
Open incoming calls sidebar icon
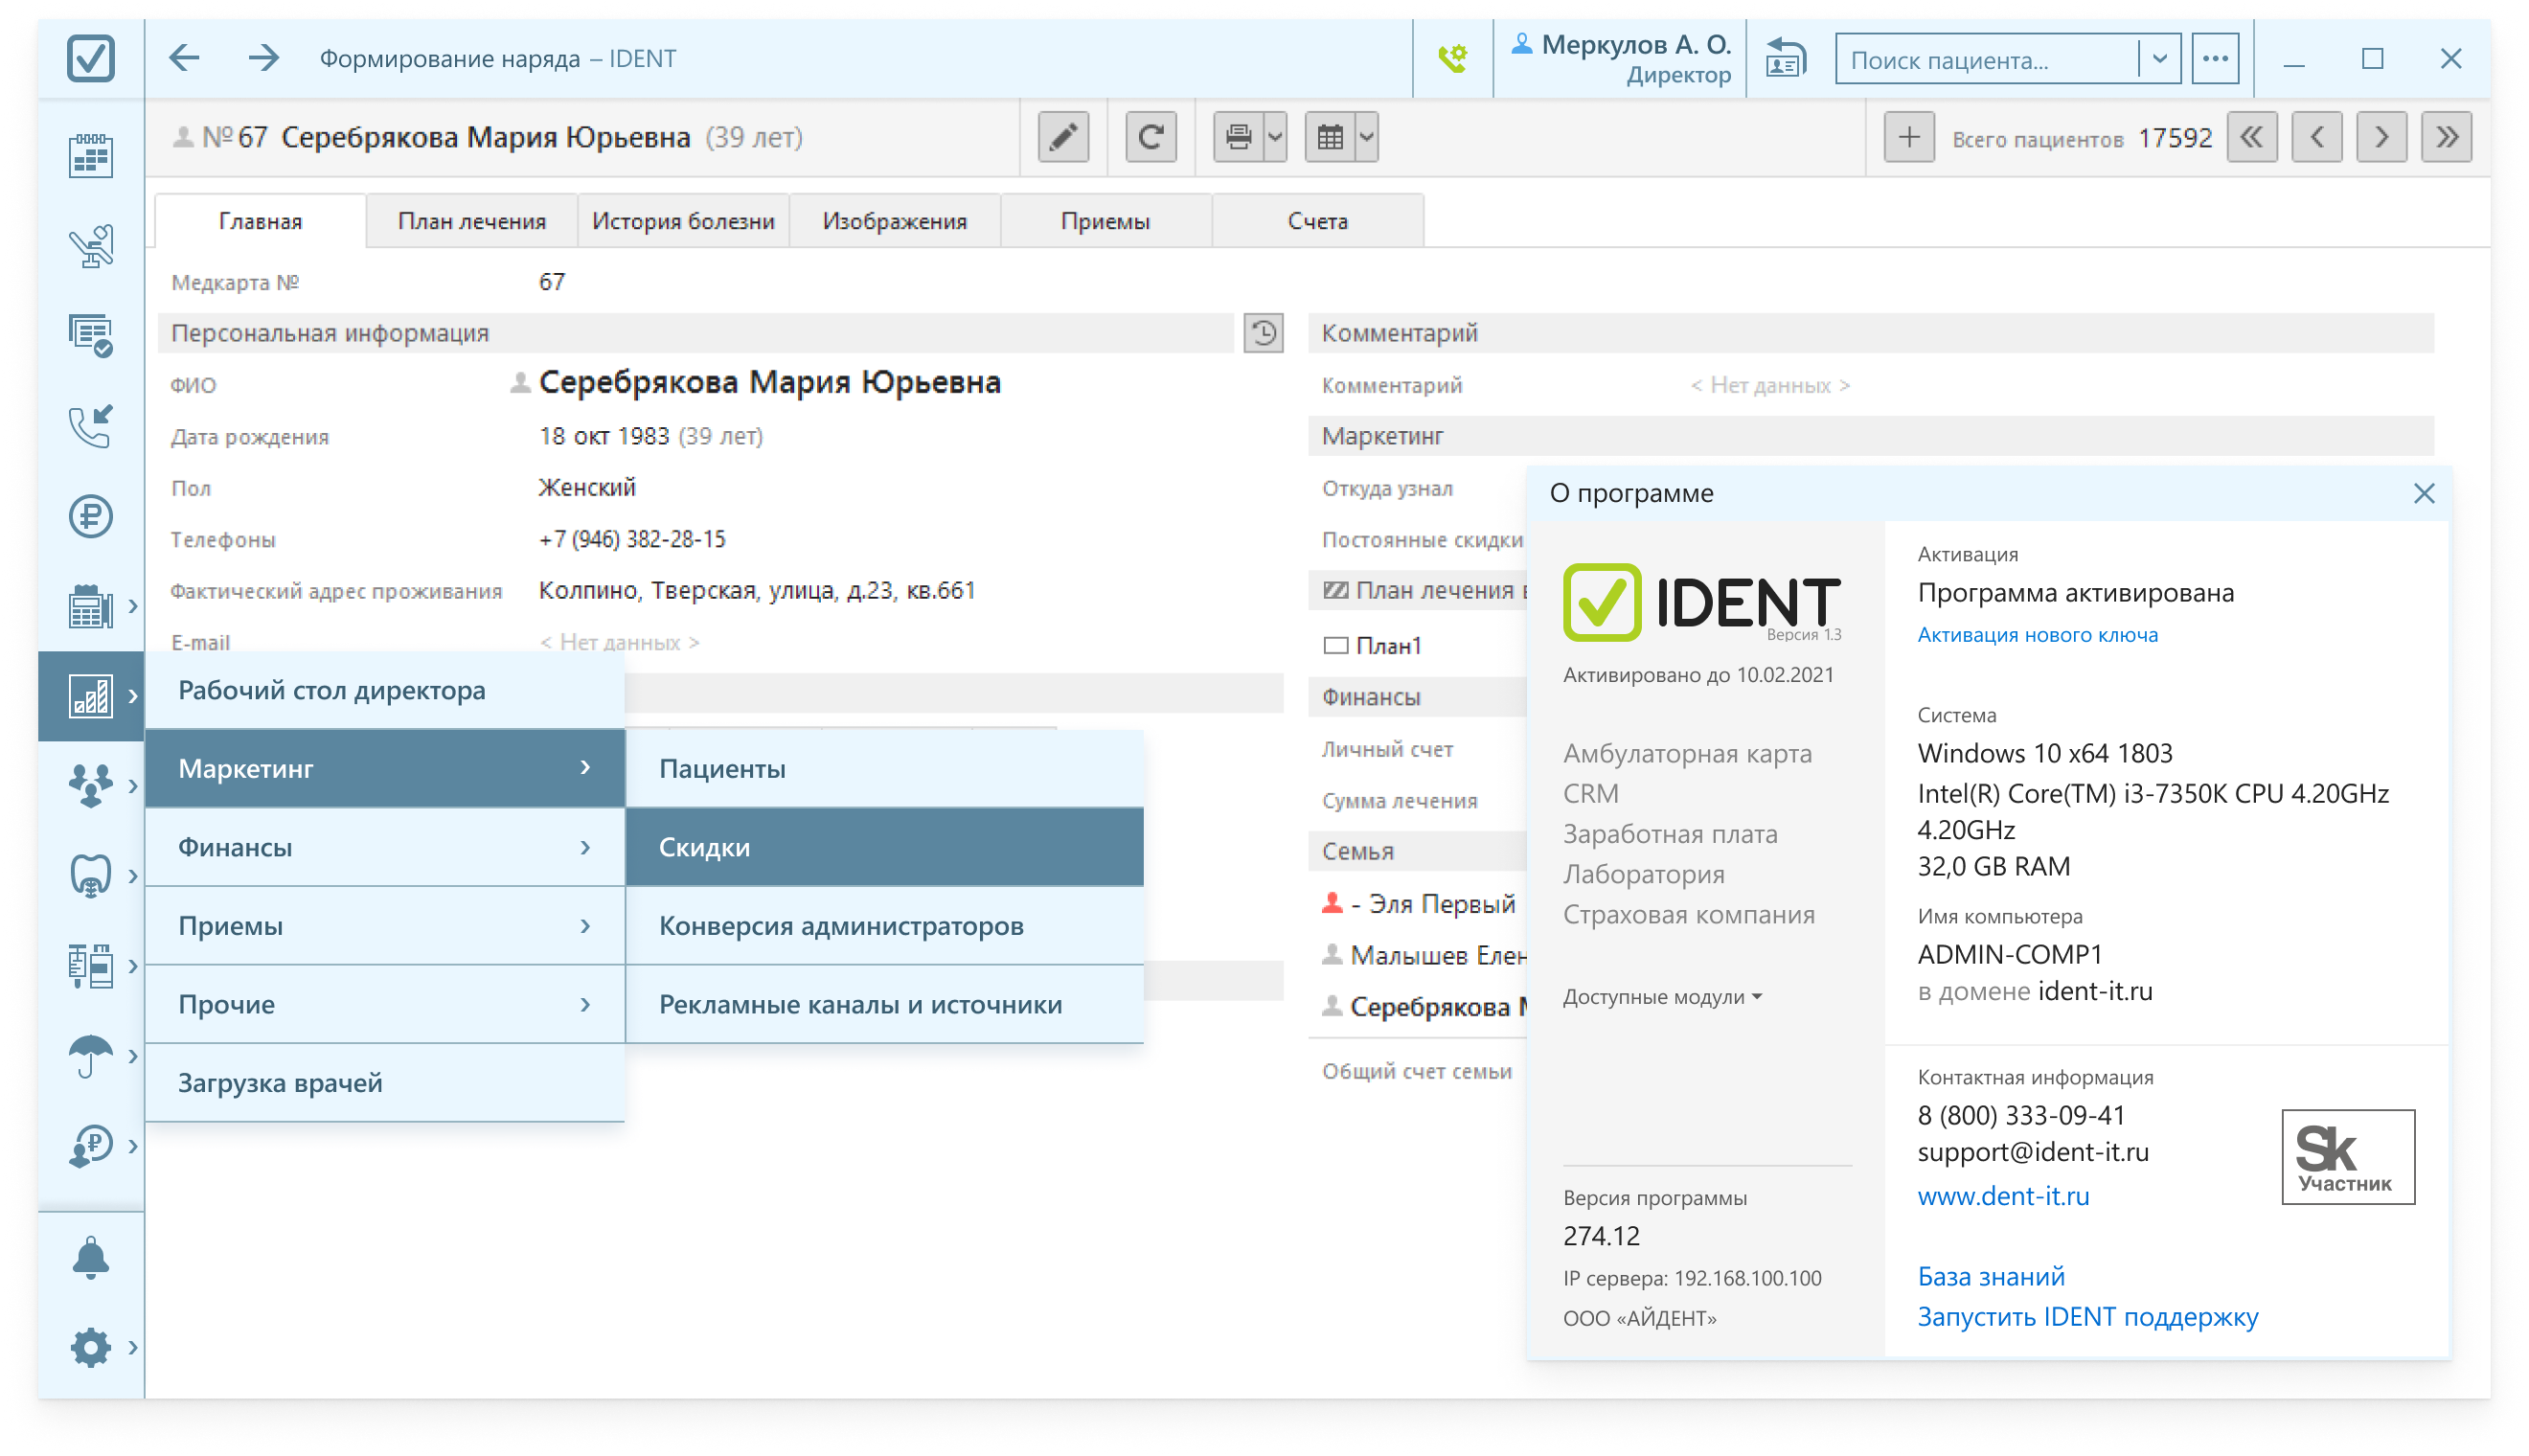(x=90, y=427)
